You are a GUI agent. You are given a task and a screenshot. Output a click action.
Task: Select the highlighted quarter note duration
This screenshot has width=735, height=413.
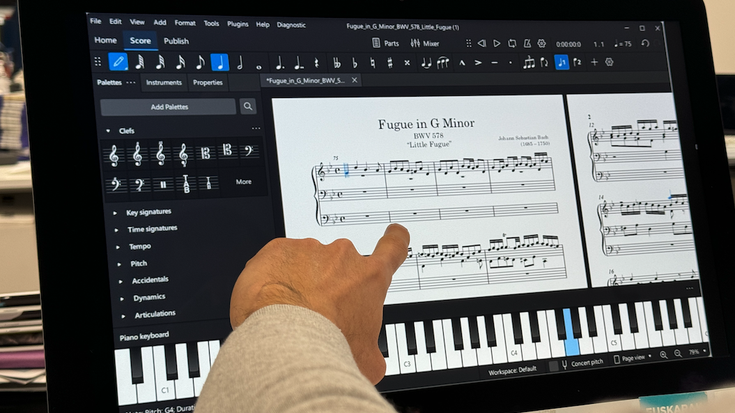click(x=220, y=62)
